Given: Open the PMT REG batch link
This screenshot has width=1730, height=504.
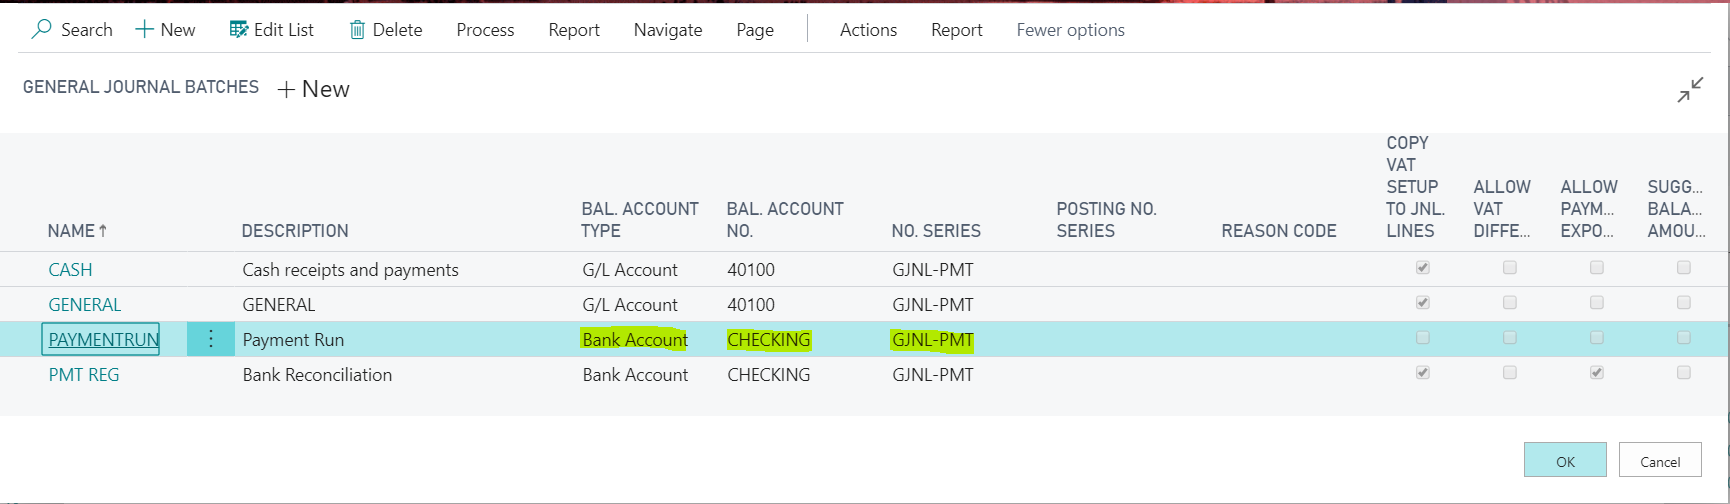Looking at the screenshot, I should pos(84,375).
